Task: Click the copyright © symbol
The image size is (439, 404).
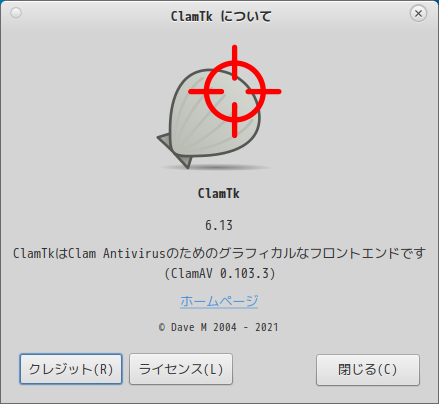Action: tap(162, 327)
